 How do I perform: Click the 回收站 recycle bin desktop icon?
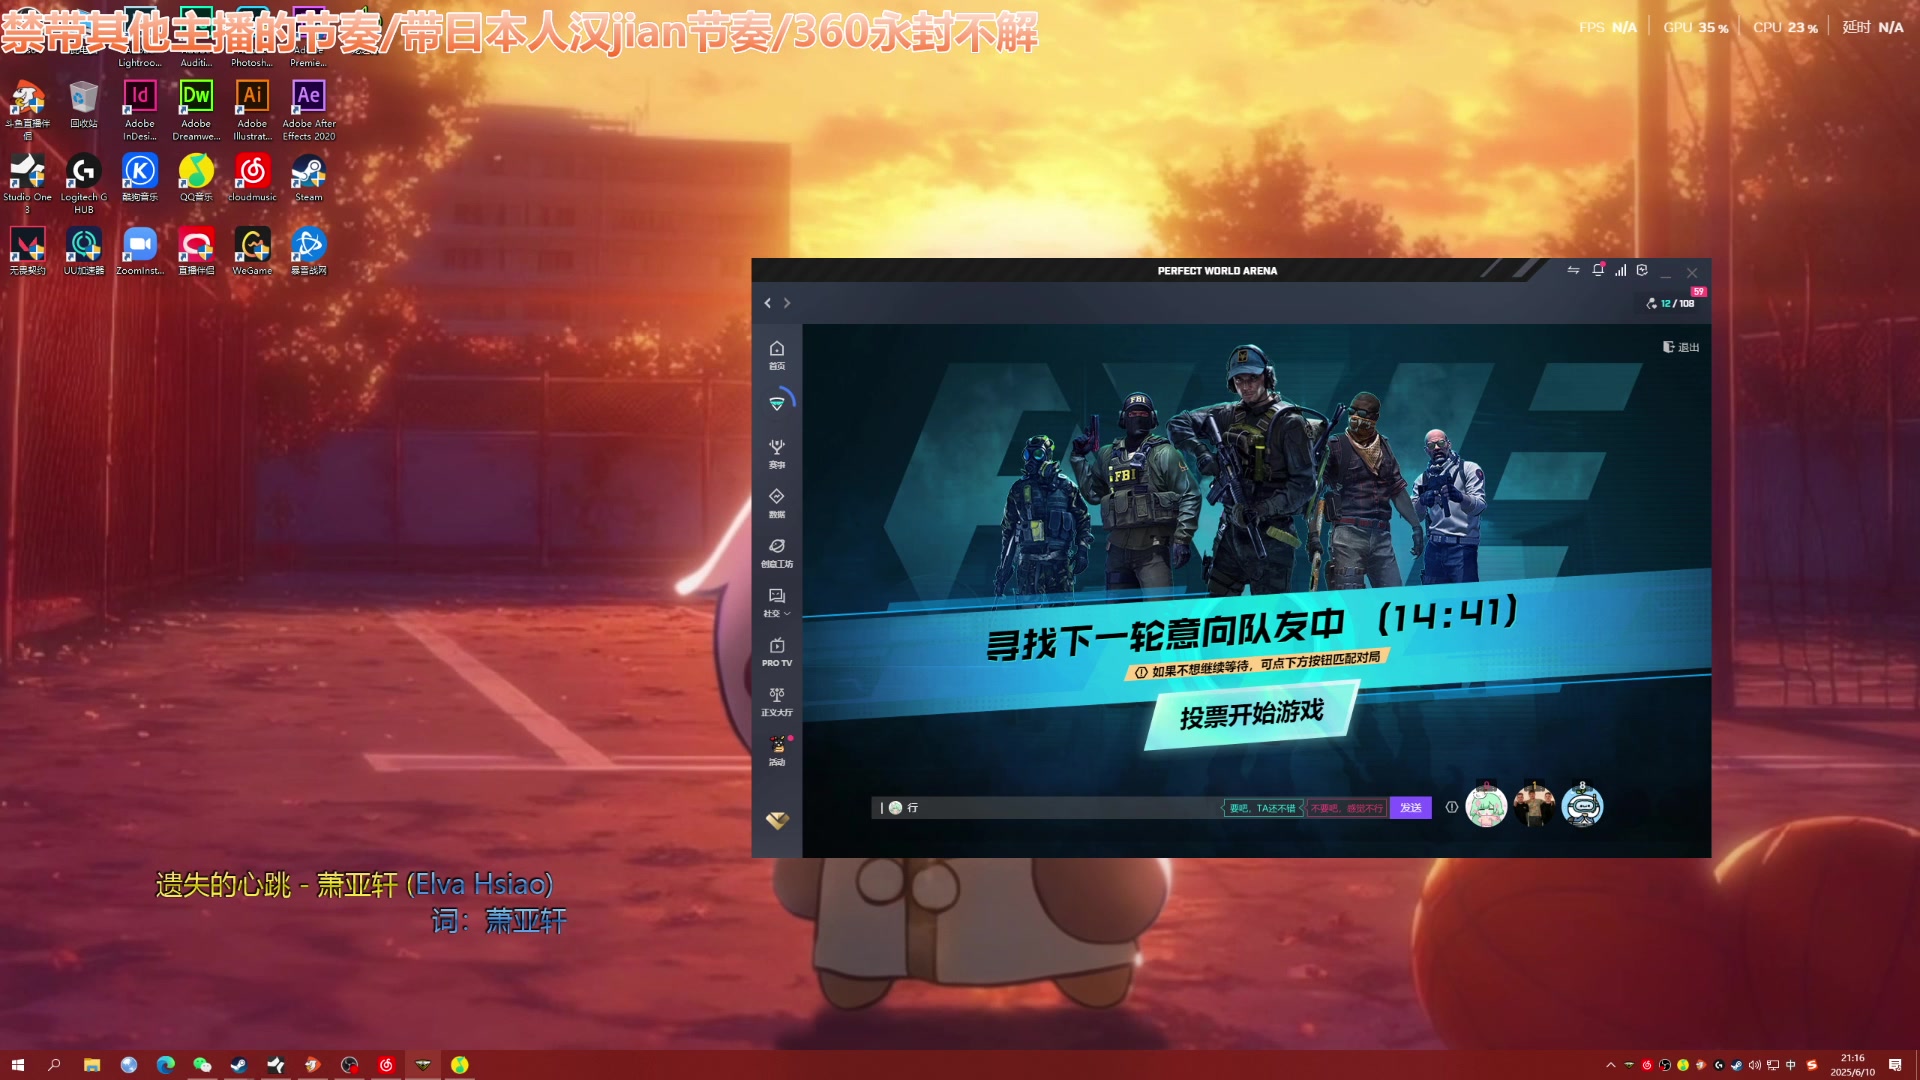[x=84, y=104]
